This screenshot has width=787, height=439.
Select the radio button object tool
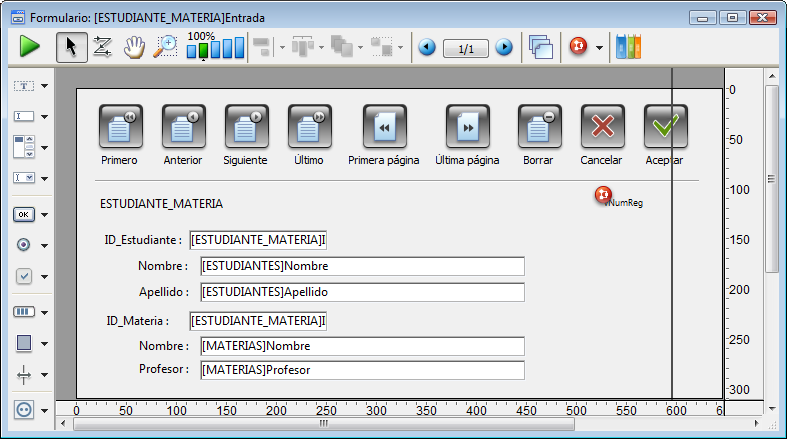pyautogui.click(x=24, y=245)
